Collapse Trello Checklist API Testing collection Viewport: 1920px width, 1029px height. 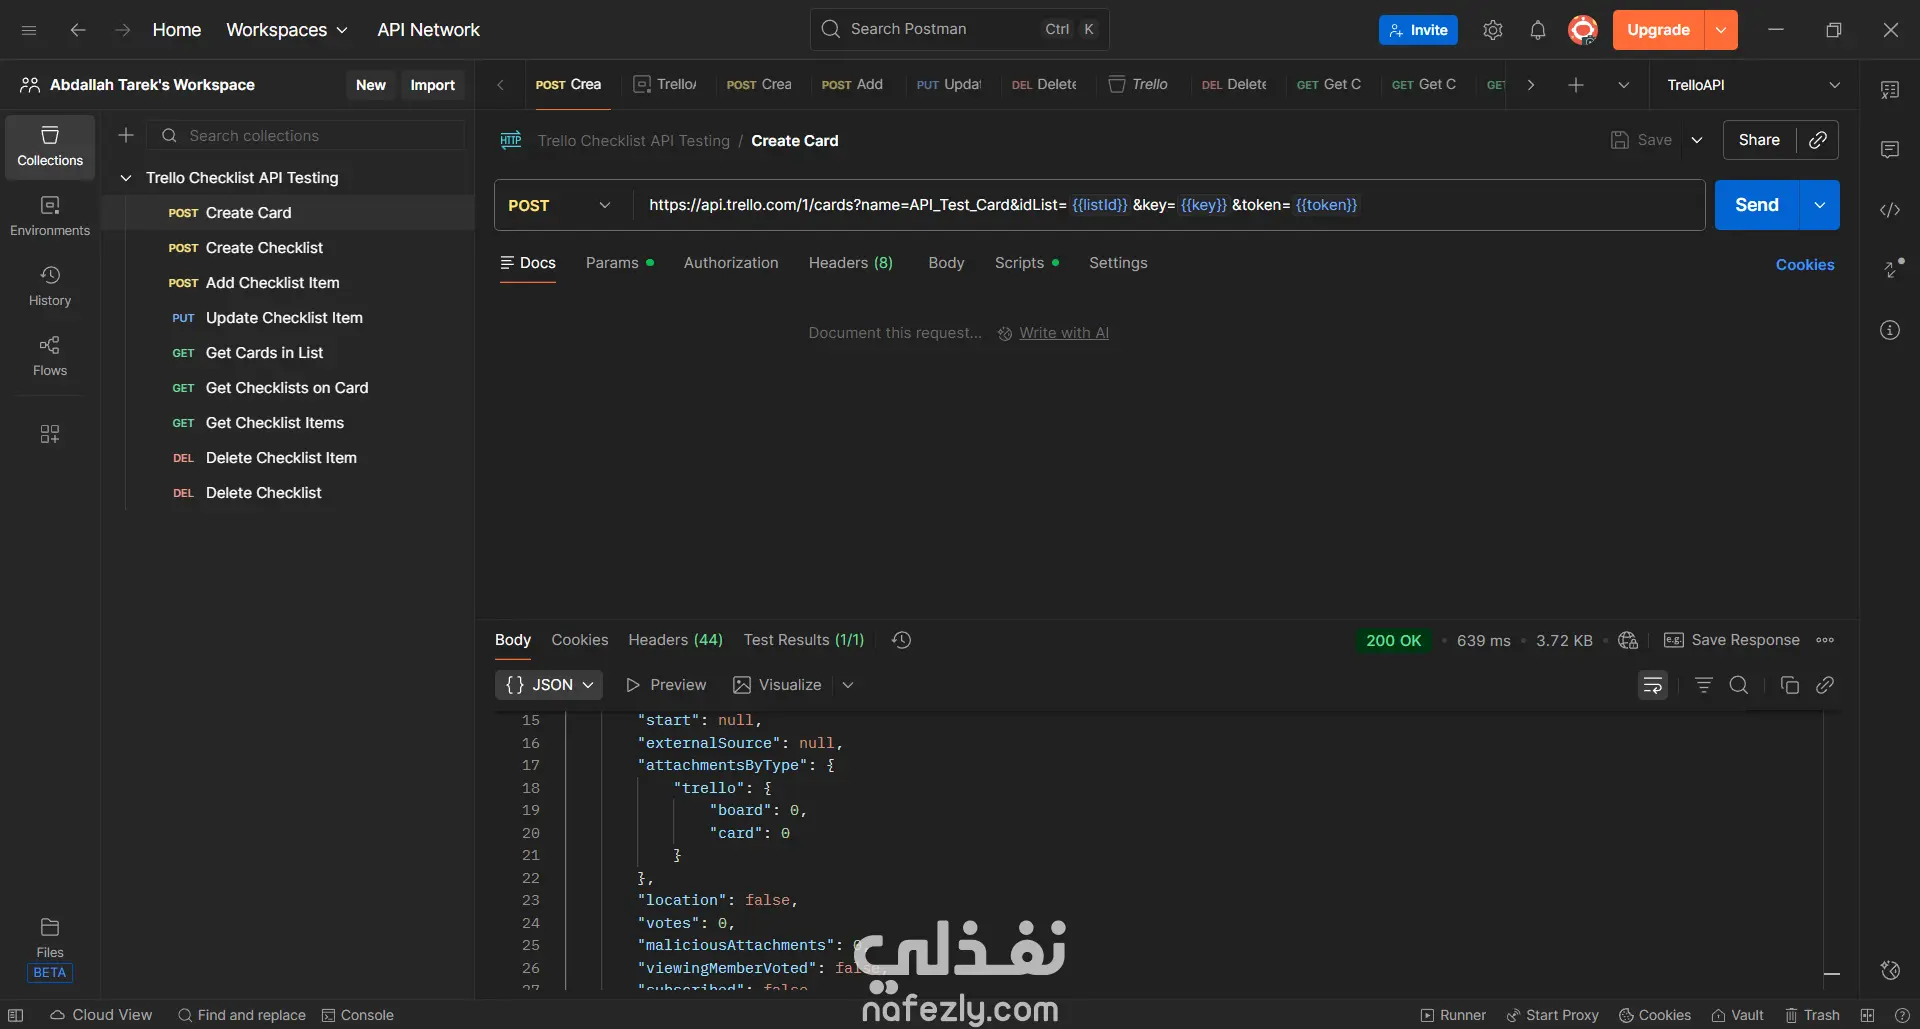click(x=126, y=178)
